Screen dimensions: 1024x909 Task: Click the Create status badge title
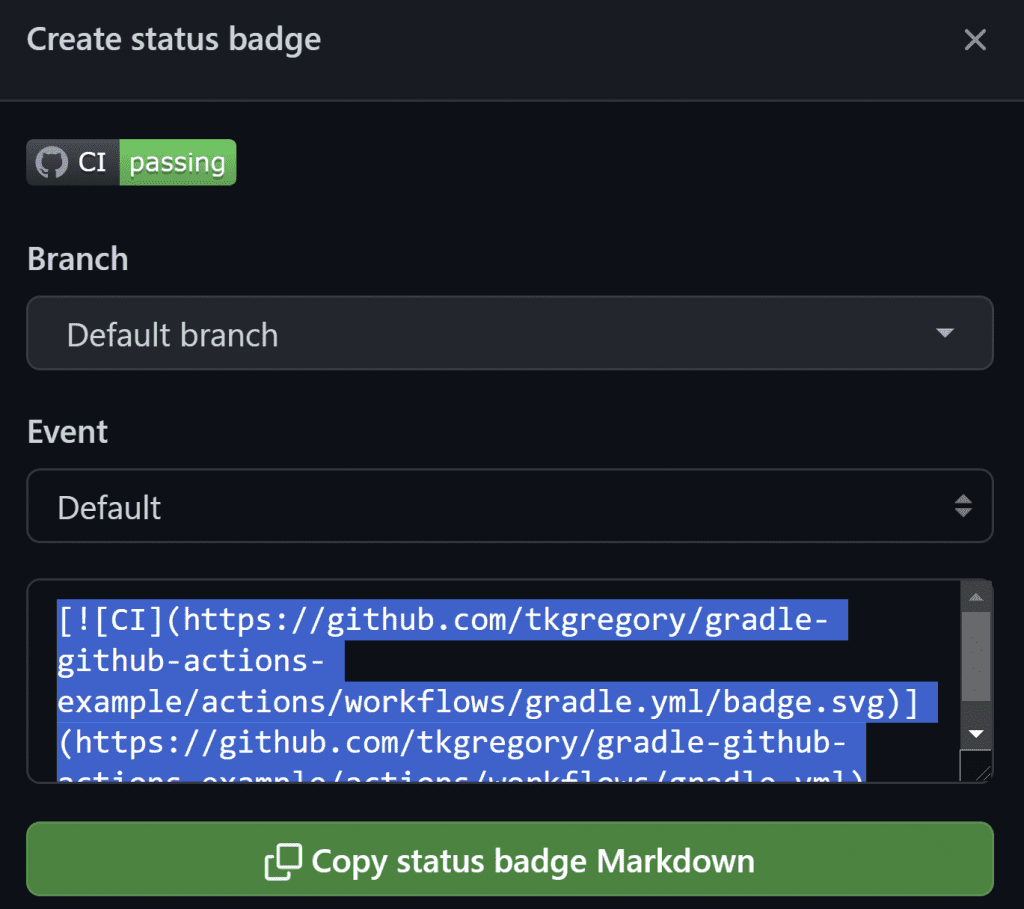tap(174, 40)
